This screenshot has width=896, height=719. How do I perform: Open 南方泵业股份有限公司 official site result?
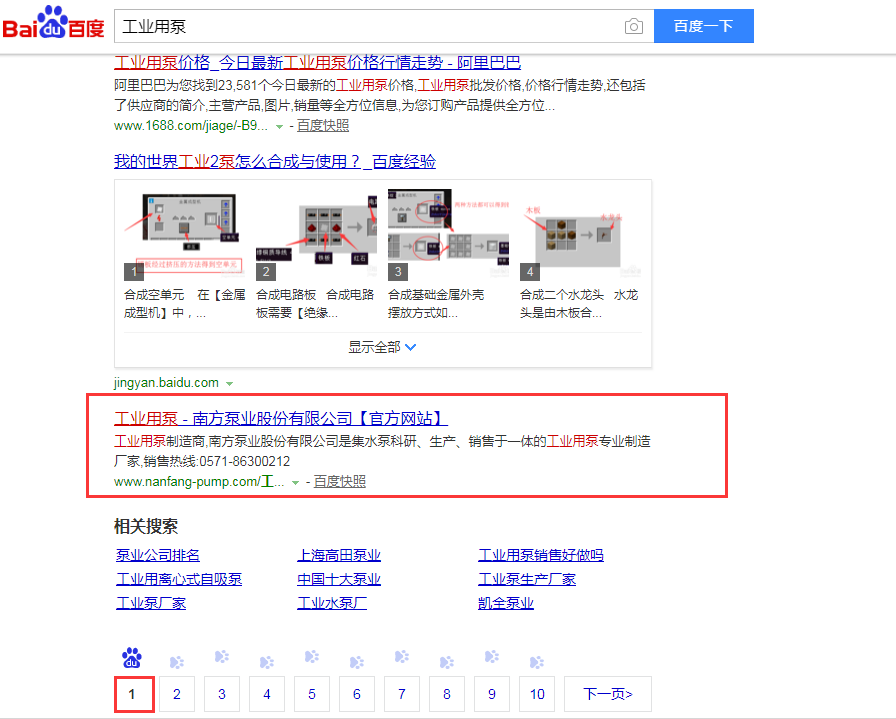[x=281, y=419]
